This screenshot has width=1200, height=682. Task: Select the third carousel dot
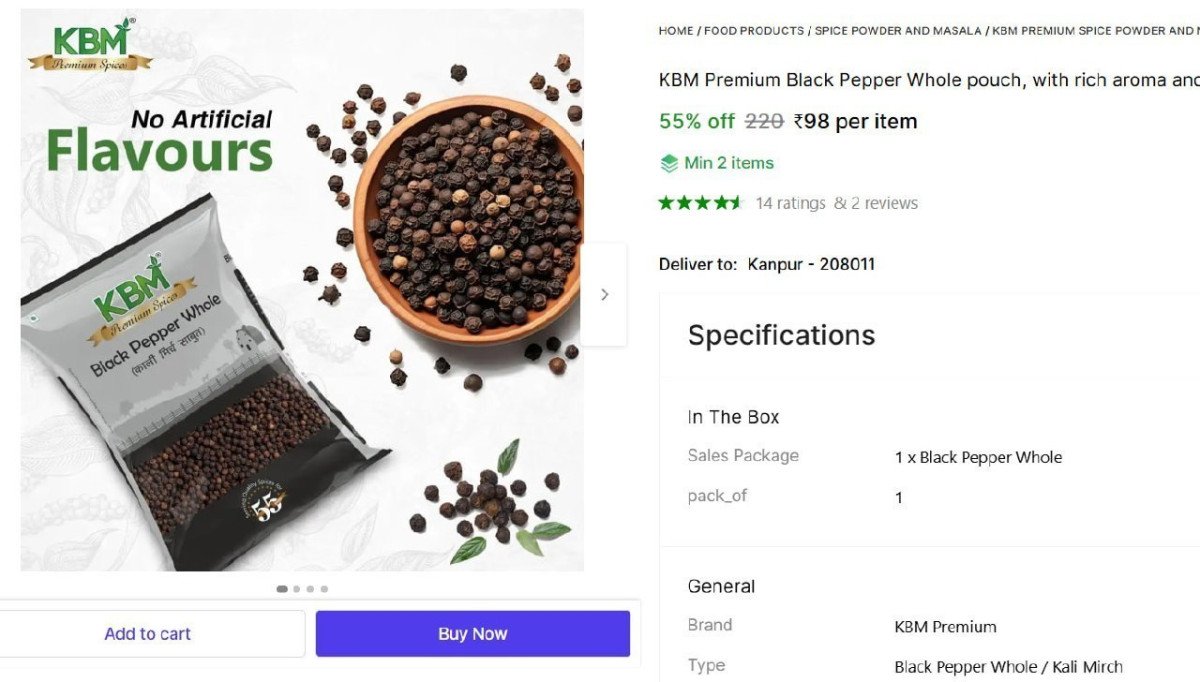coord(310,589)
